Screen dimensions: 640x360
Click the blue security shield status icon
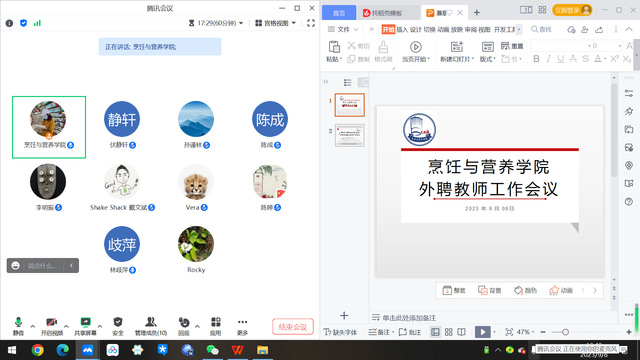tap(23, 23)
